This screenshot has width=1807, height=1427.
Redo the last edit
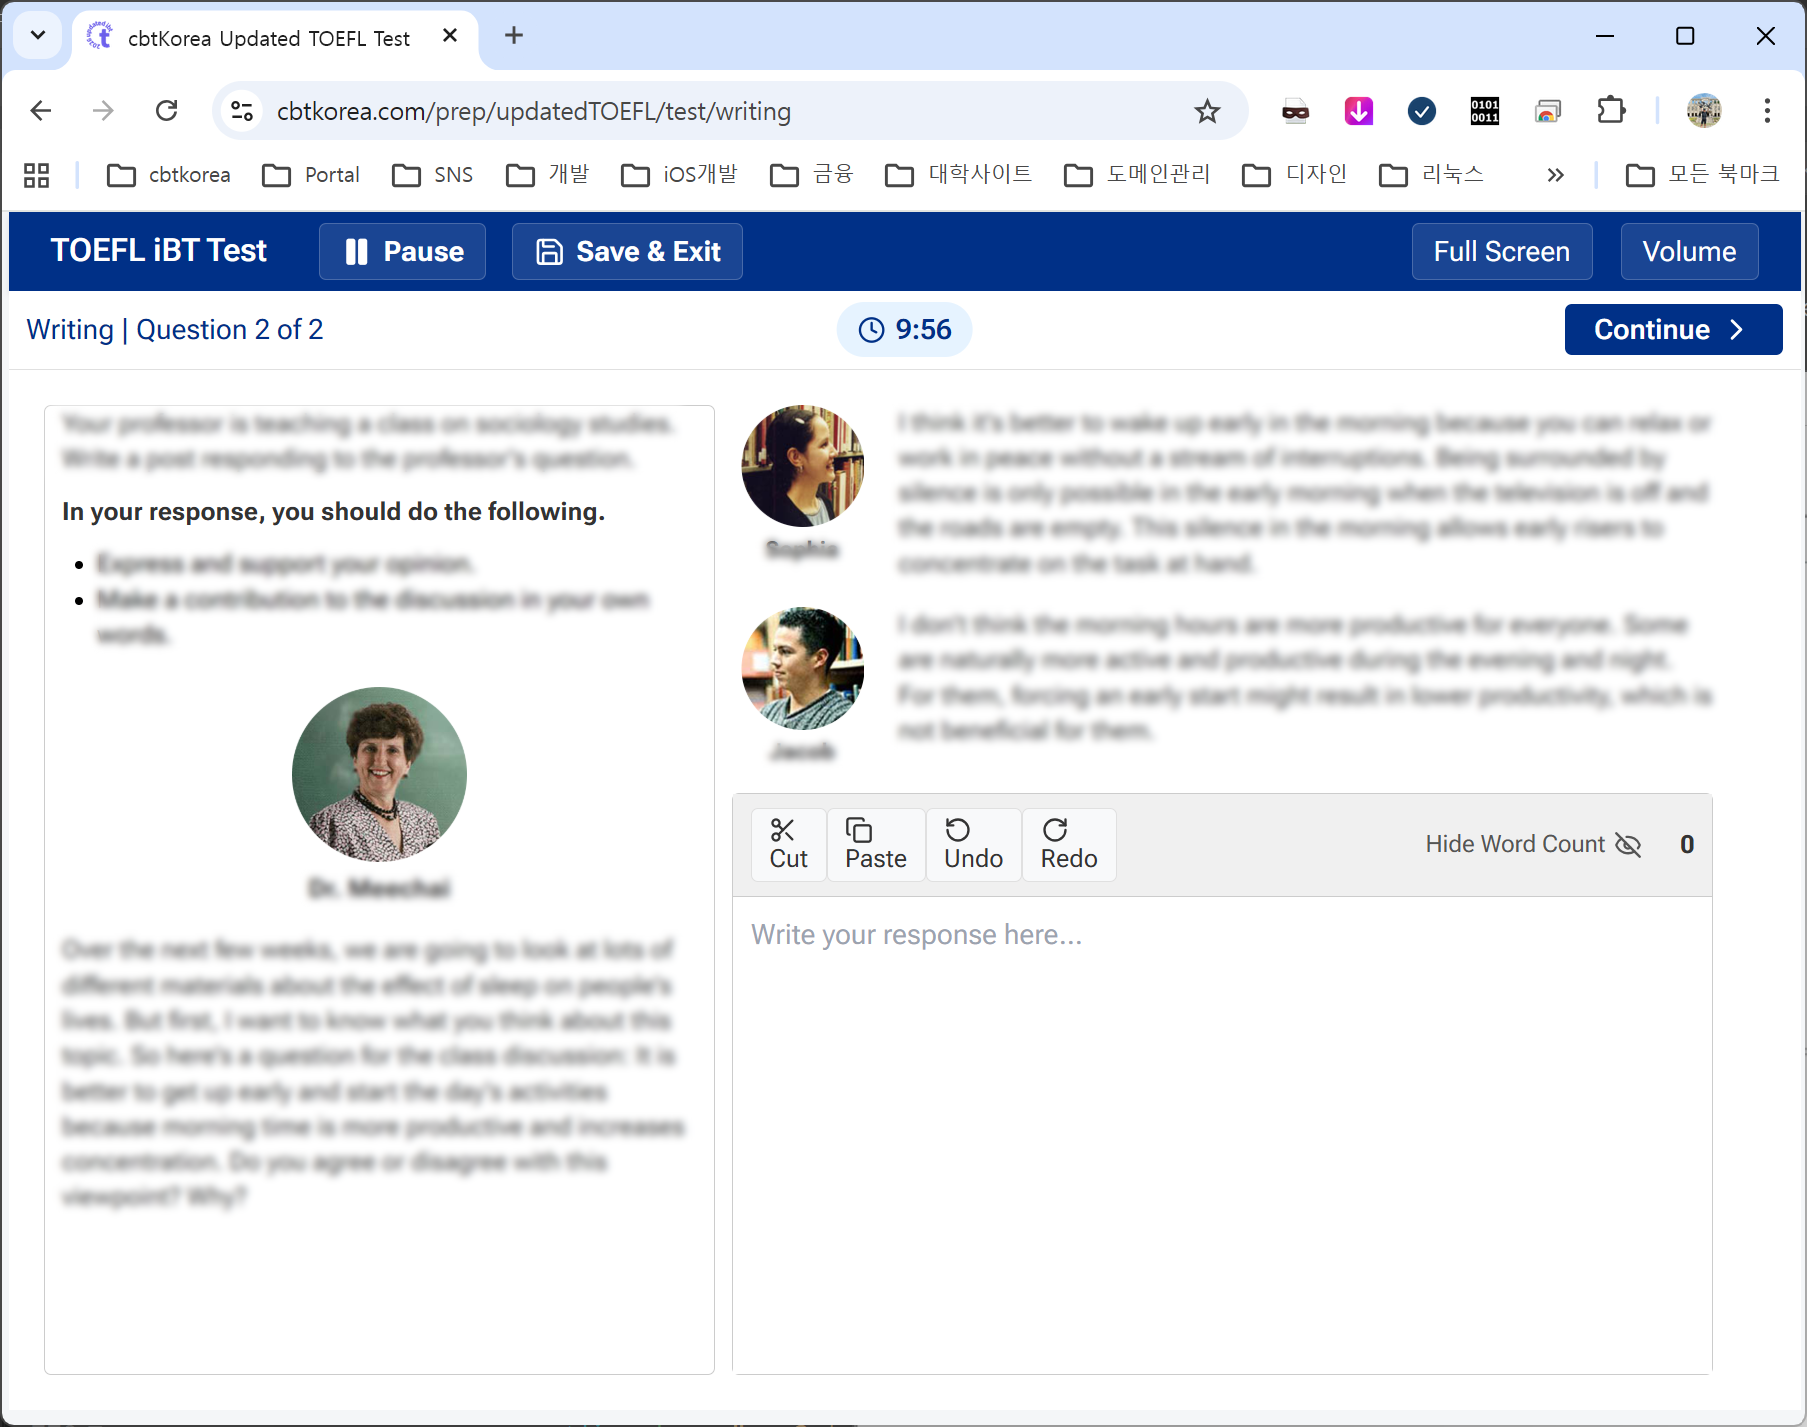[1068, 844]
